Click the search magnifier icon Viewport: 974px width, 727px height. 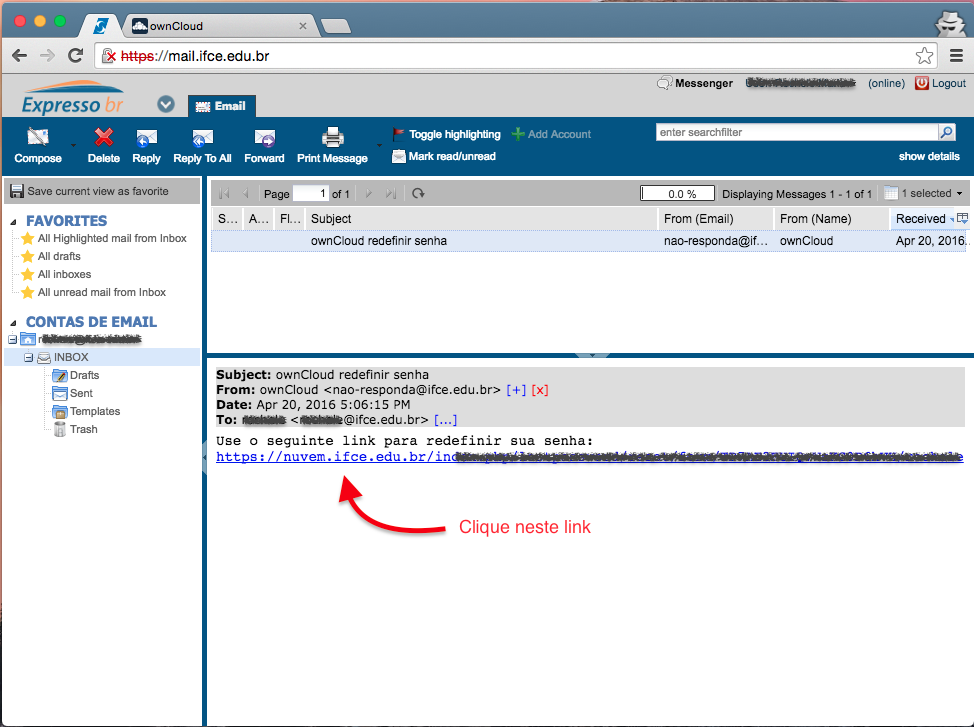[x=947, y=132]
